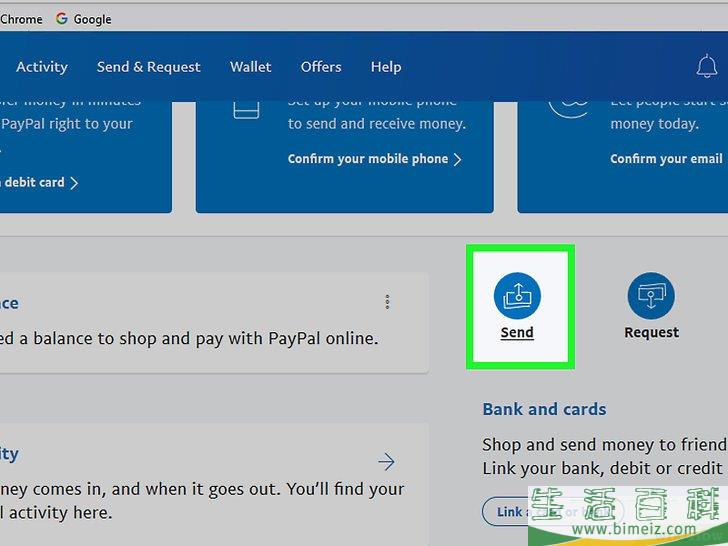Click the Send money circular icon
Image resolution: width=728 pixels, height=546 pixels.
[517, 296]
